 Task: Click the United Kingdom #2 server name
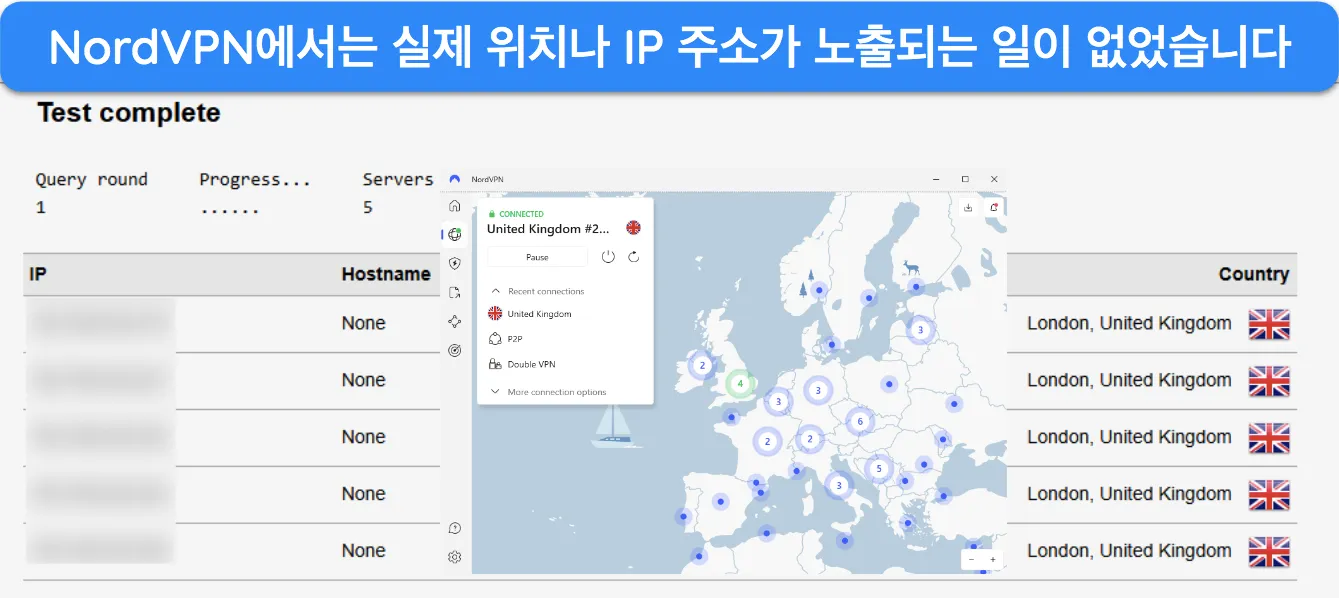point(547,229)
